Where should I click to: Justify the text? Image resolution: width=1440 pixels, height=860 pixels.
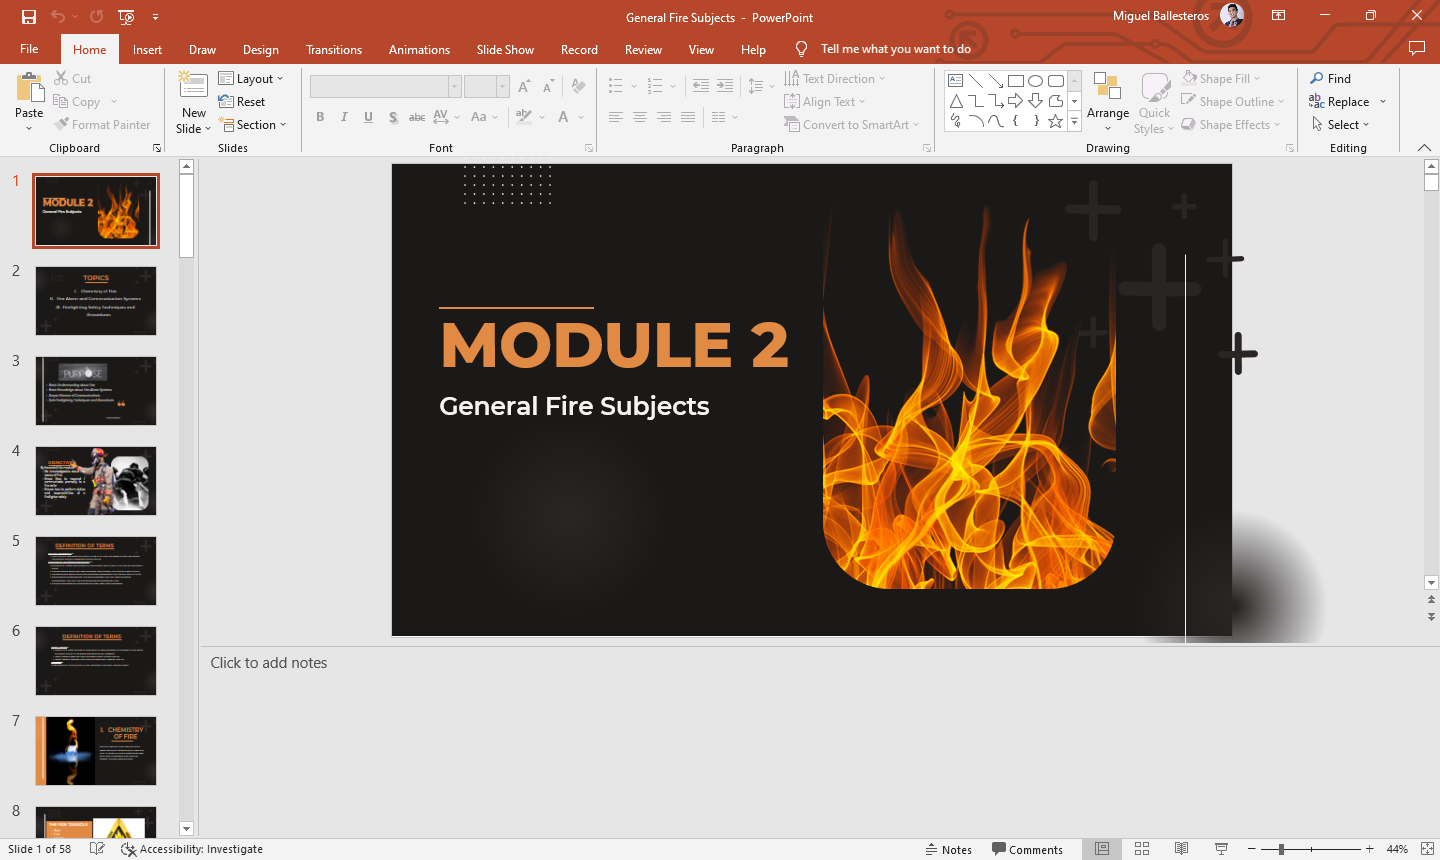click(x=688, y=117)
